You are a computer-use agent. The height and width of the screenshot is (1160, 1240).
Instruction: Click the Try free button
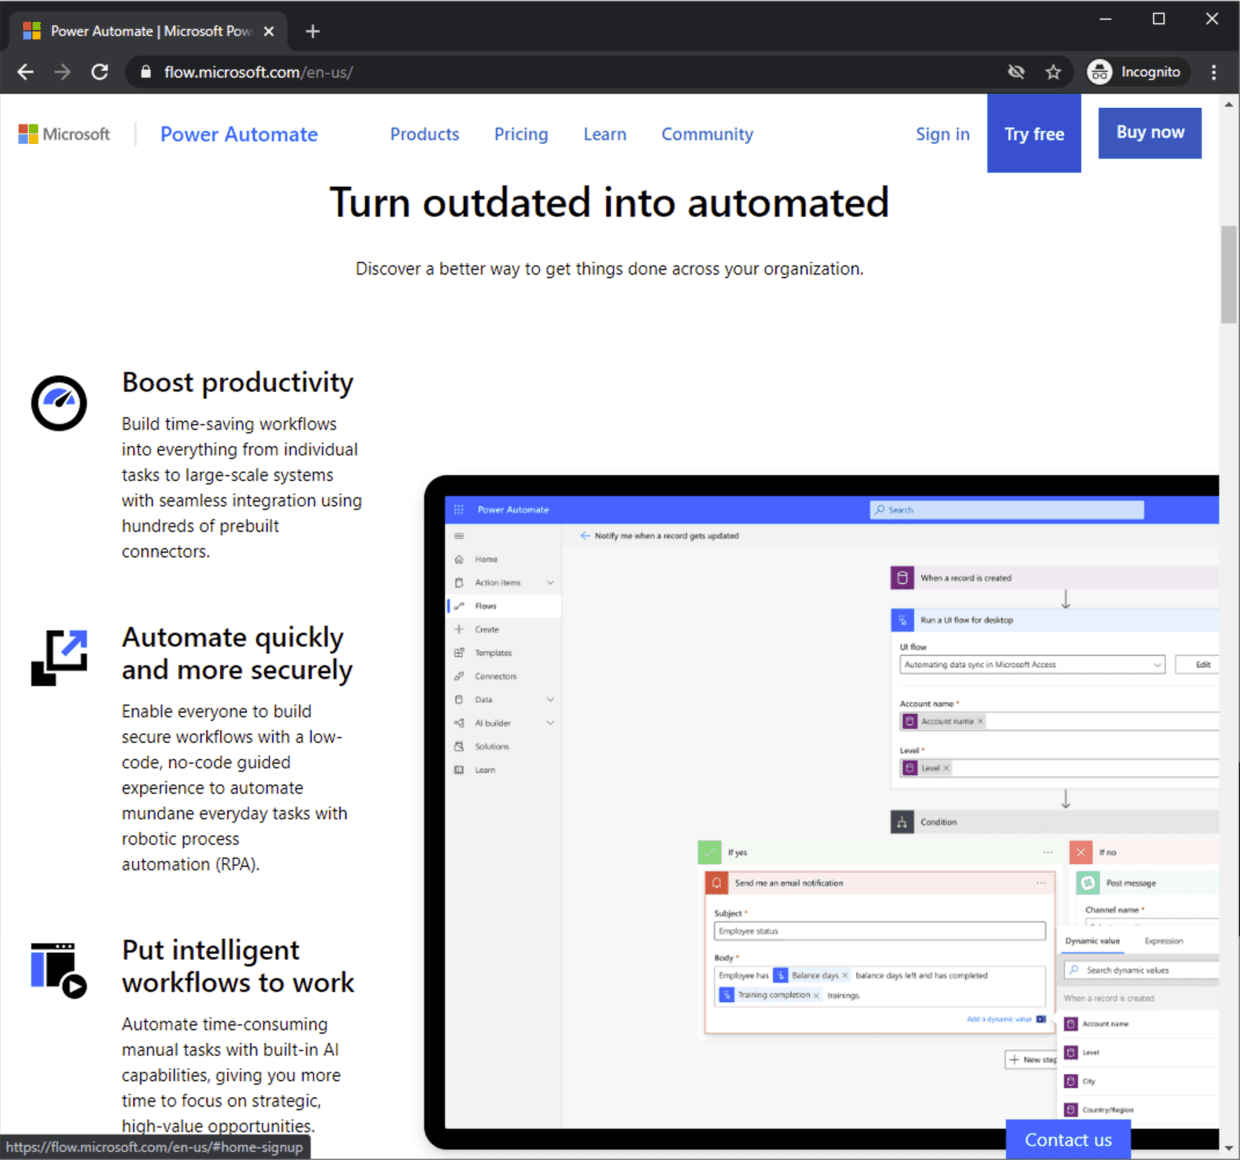pyautogui.click(x=1034, y=134)
